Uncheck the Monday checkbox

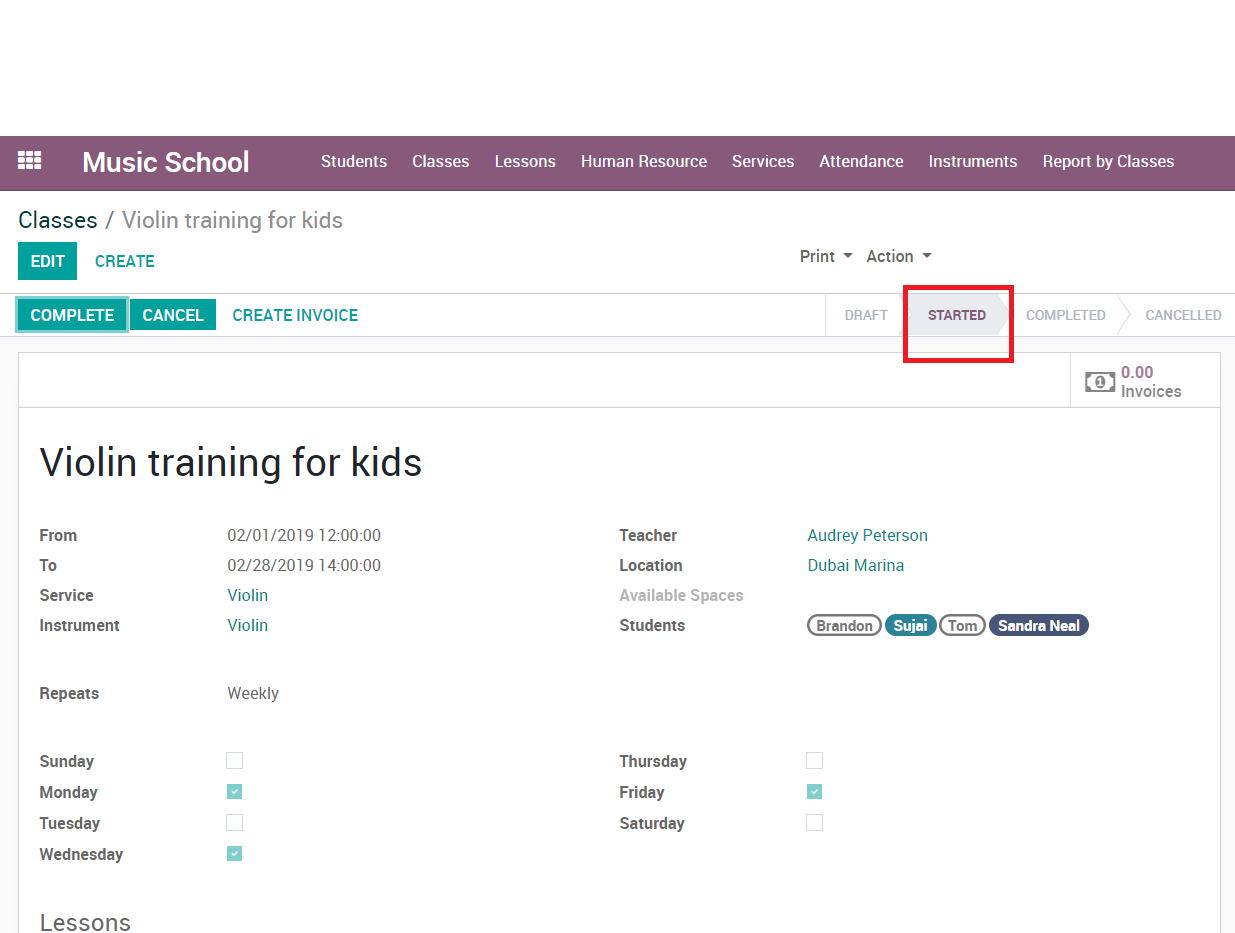234,792
